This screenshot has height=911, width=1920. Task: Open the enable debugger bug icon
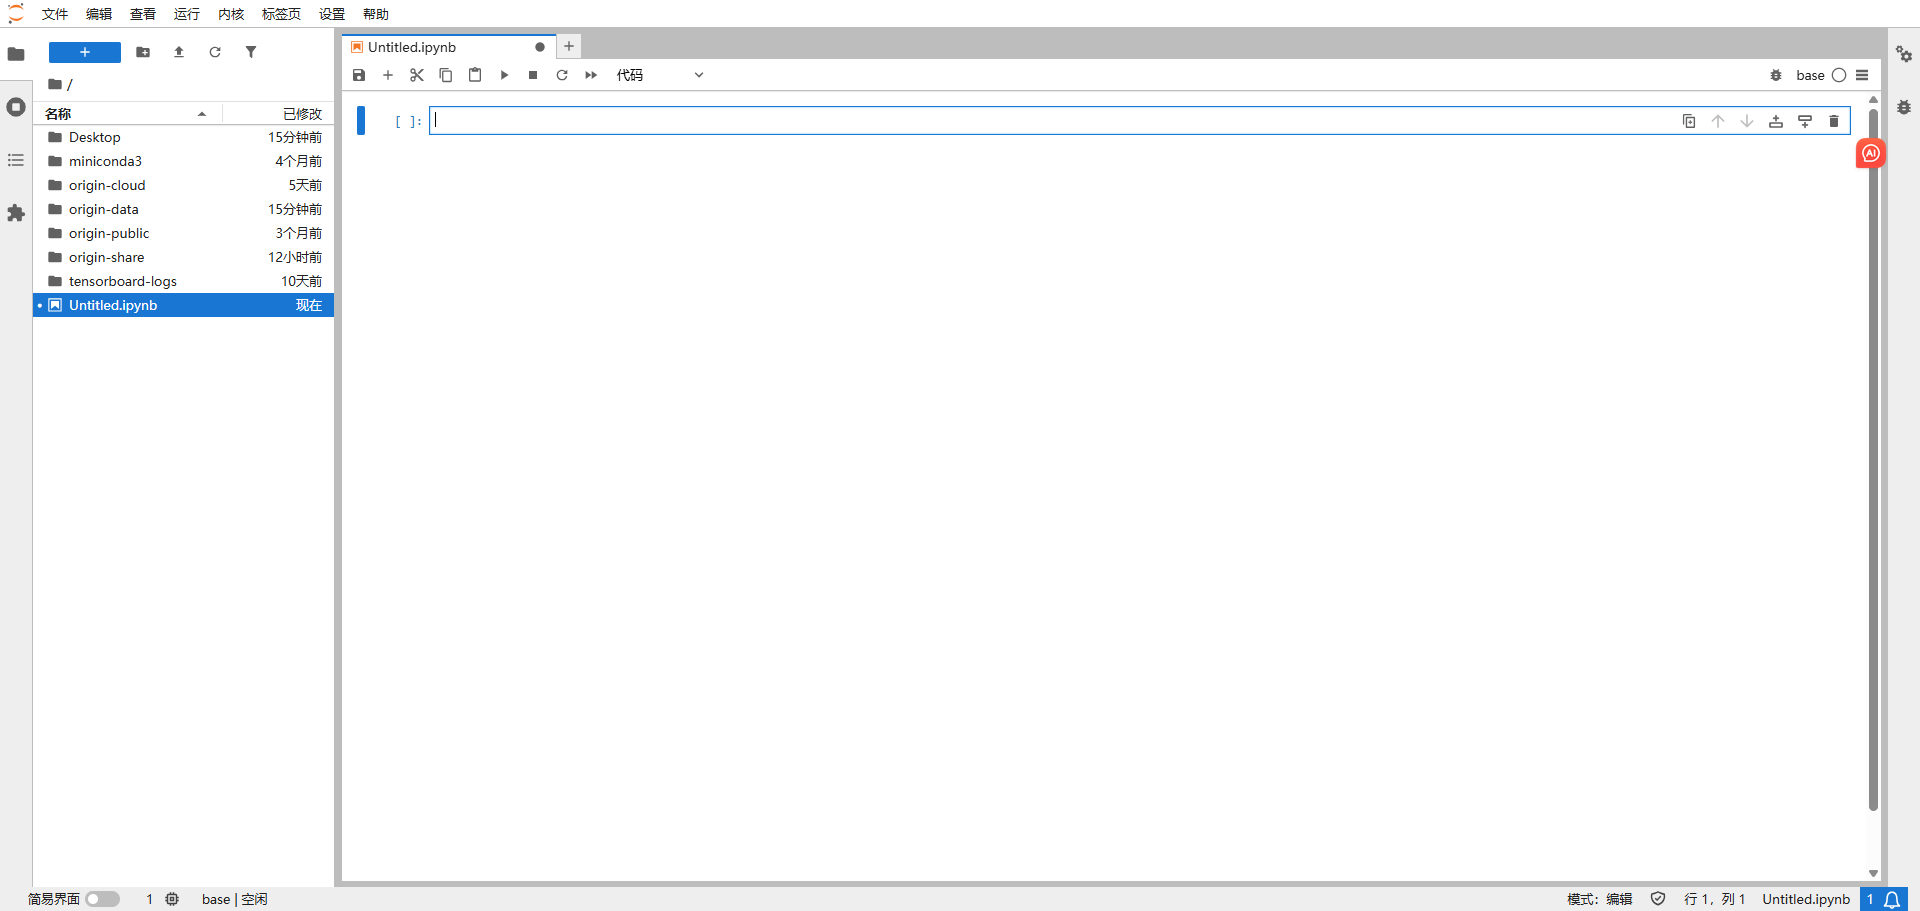click(1776, 75)
